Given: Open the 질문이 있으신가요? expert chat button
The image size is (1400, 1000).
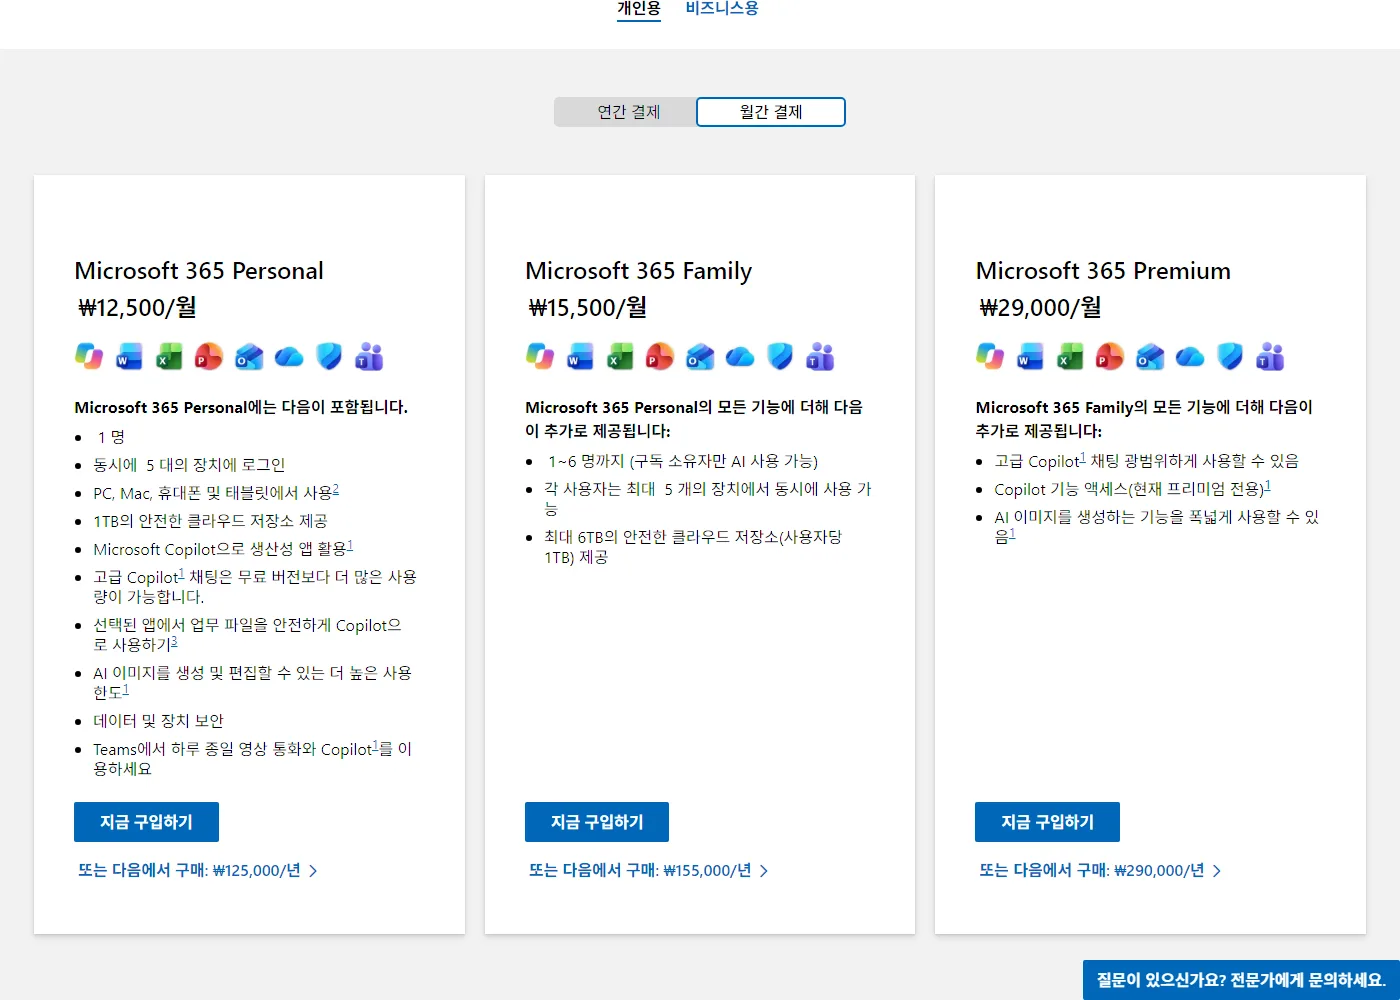Looking at the screenshot, I should pyautogui.click(x=1241, y=980).
